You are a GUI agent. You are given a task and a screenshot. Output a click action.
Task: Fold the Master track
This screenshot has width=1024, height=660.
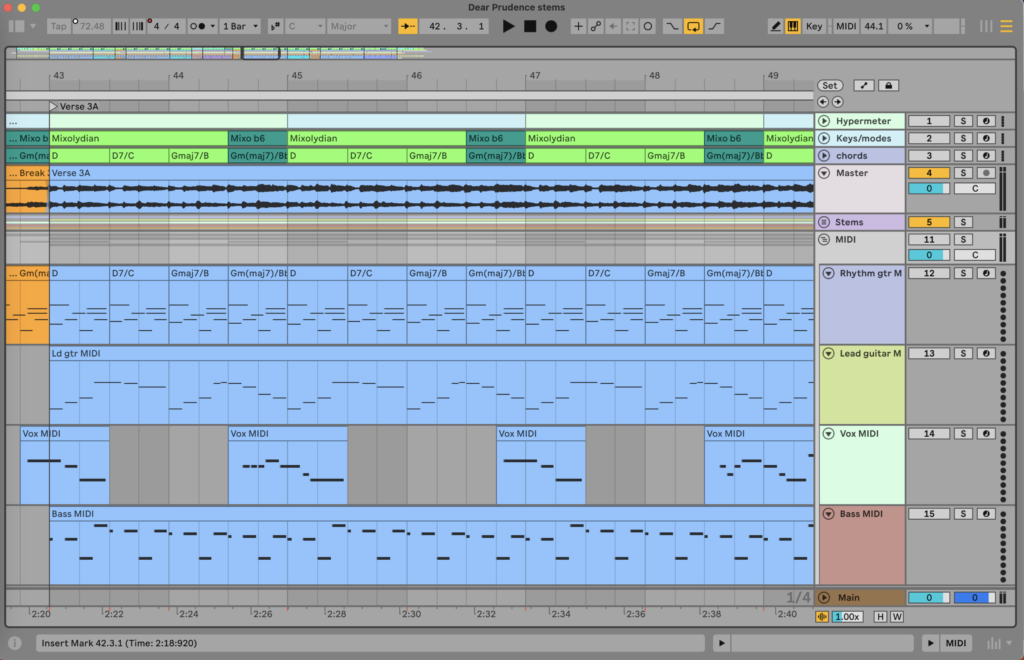824,173
